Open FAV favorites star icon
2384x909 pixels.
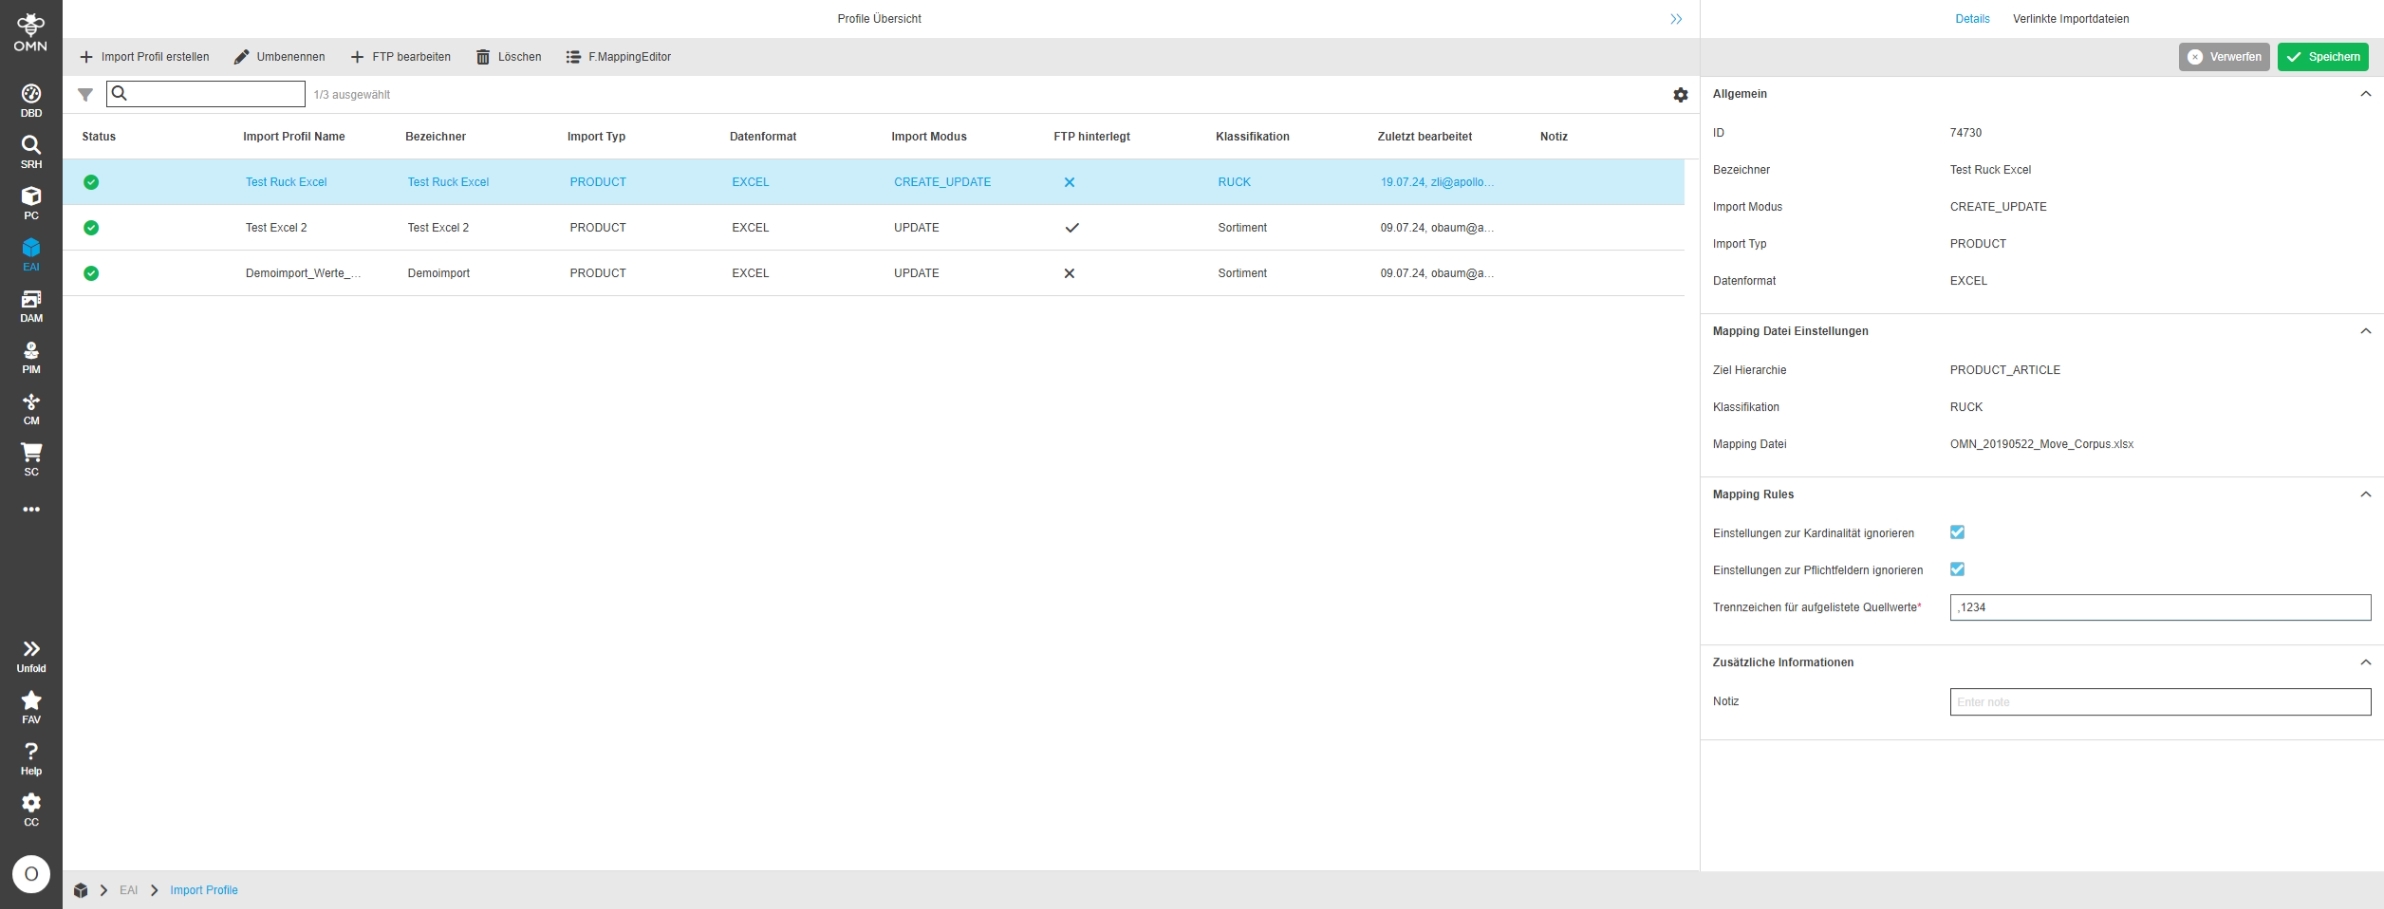point(31,705)
